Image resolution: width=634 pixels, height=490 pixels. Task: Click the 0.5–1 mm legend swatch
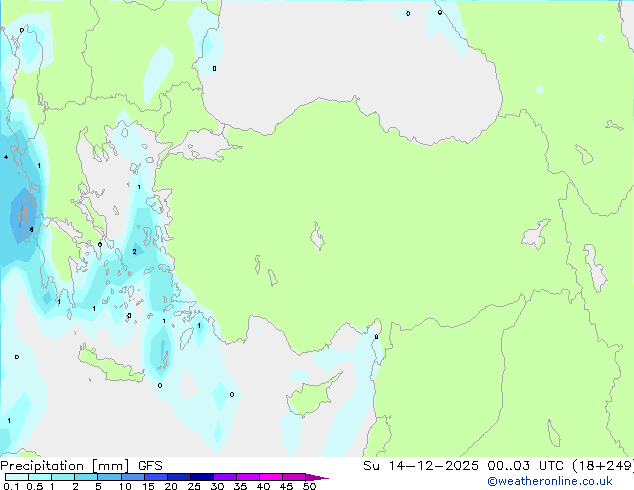(x=40, y=477)
